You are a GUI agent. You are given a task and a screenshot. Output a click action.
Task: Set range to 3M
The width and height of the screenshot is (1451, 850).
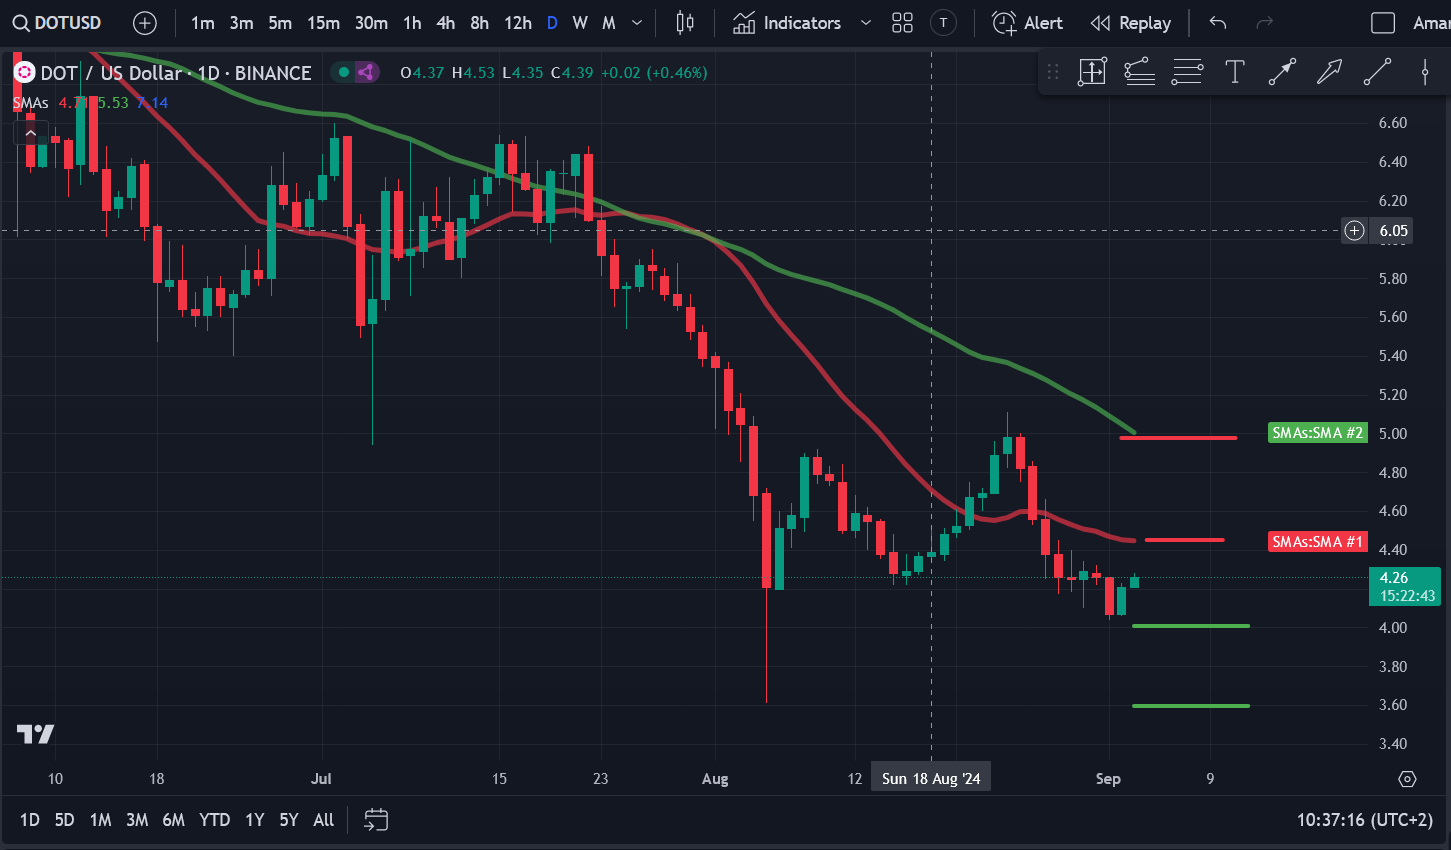(x=137, y=820)
